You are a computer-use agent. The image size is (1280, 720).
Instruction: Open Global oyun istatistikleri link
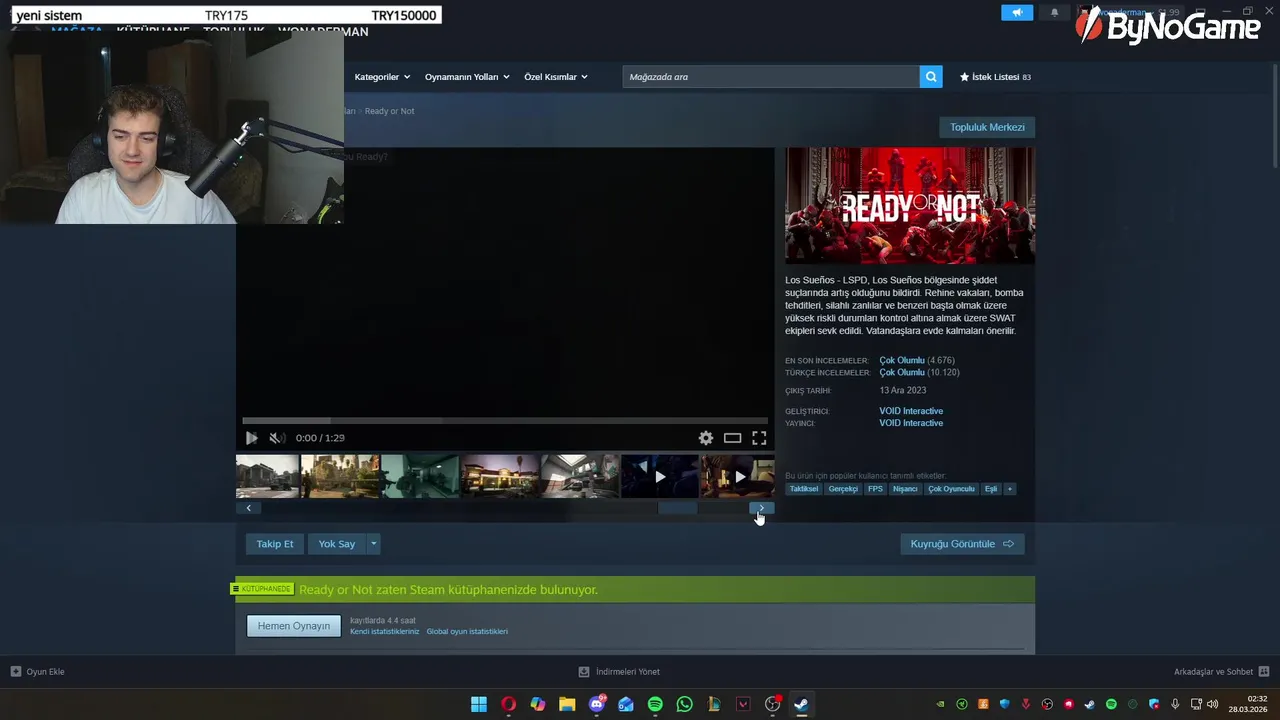[x=467, y=632]
